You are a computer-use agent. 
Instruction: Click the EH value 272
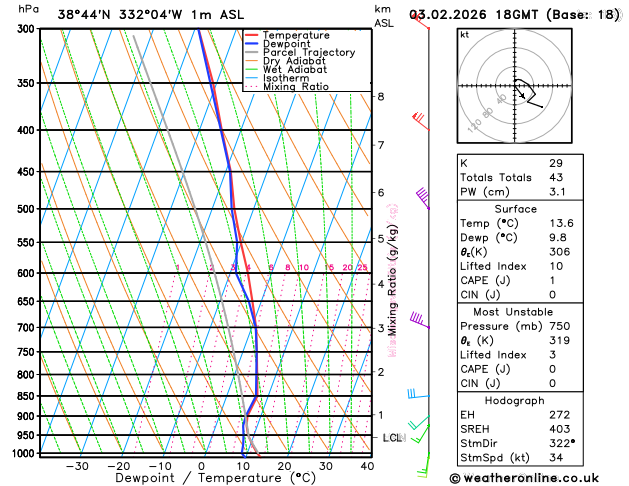coord(560,415)
